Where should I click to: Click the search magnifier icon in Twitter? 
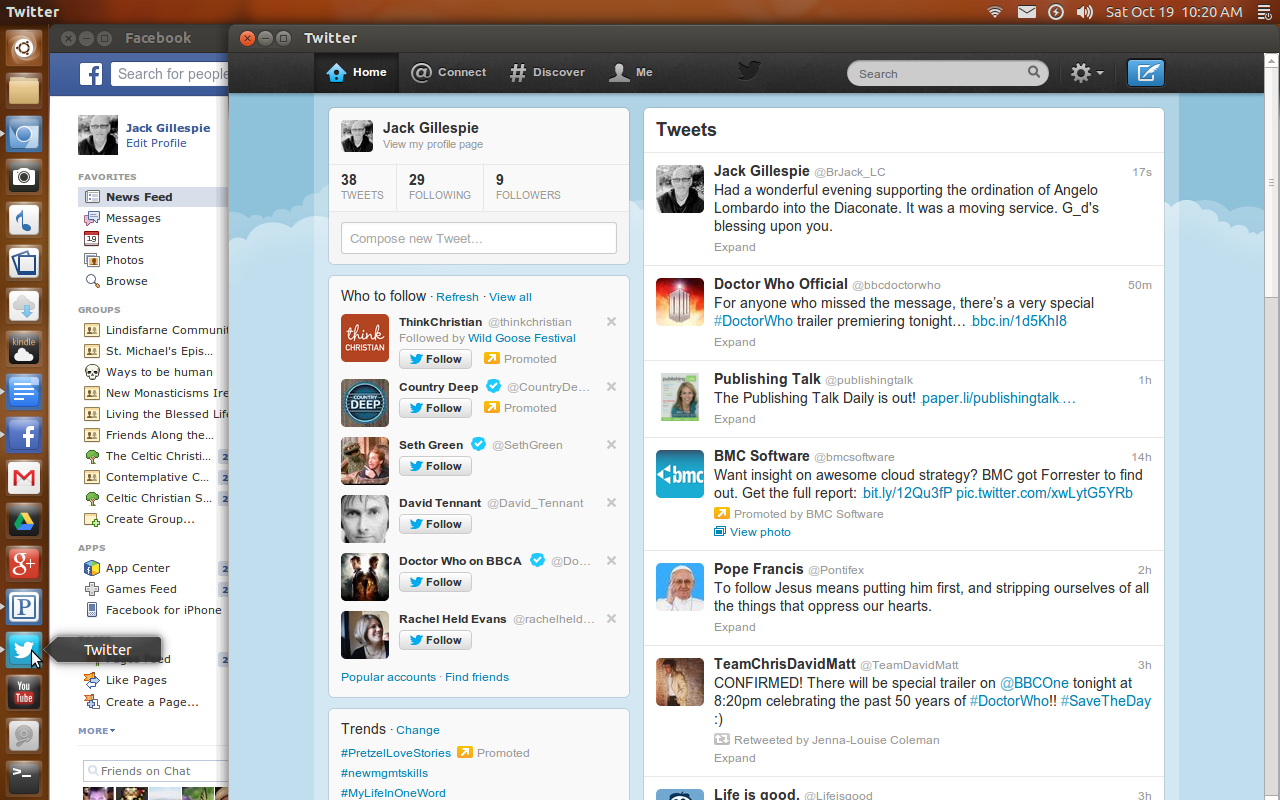[x=1034, y=72]
